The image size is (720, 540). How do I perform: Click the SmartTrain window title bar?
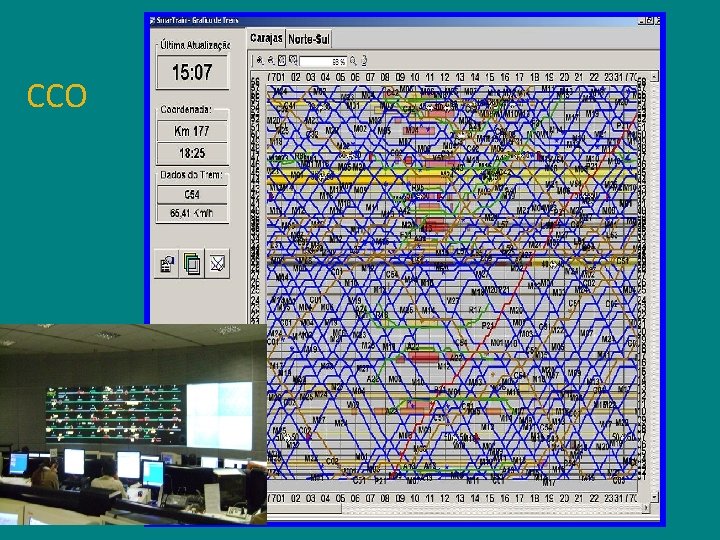pos(405,21)
